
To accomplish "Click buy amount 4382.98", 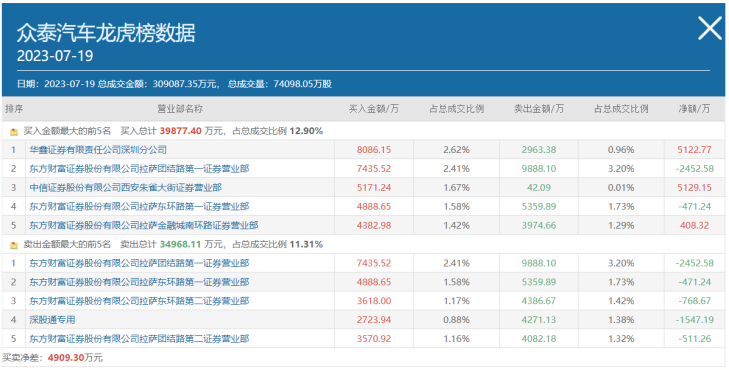I will [374, 225].
